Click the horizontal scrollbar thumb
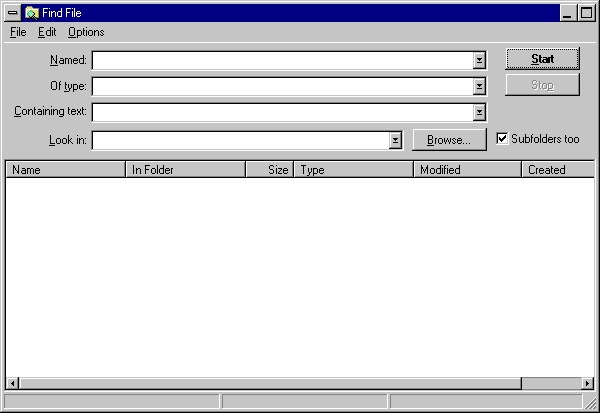600x413 pixels. click(270, 383)
